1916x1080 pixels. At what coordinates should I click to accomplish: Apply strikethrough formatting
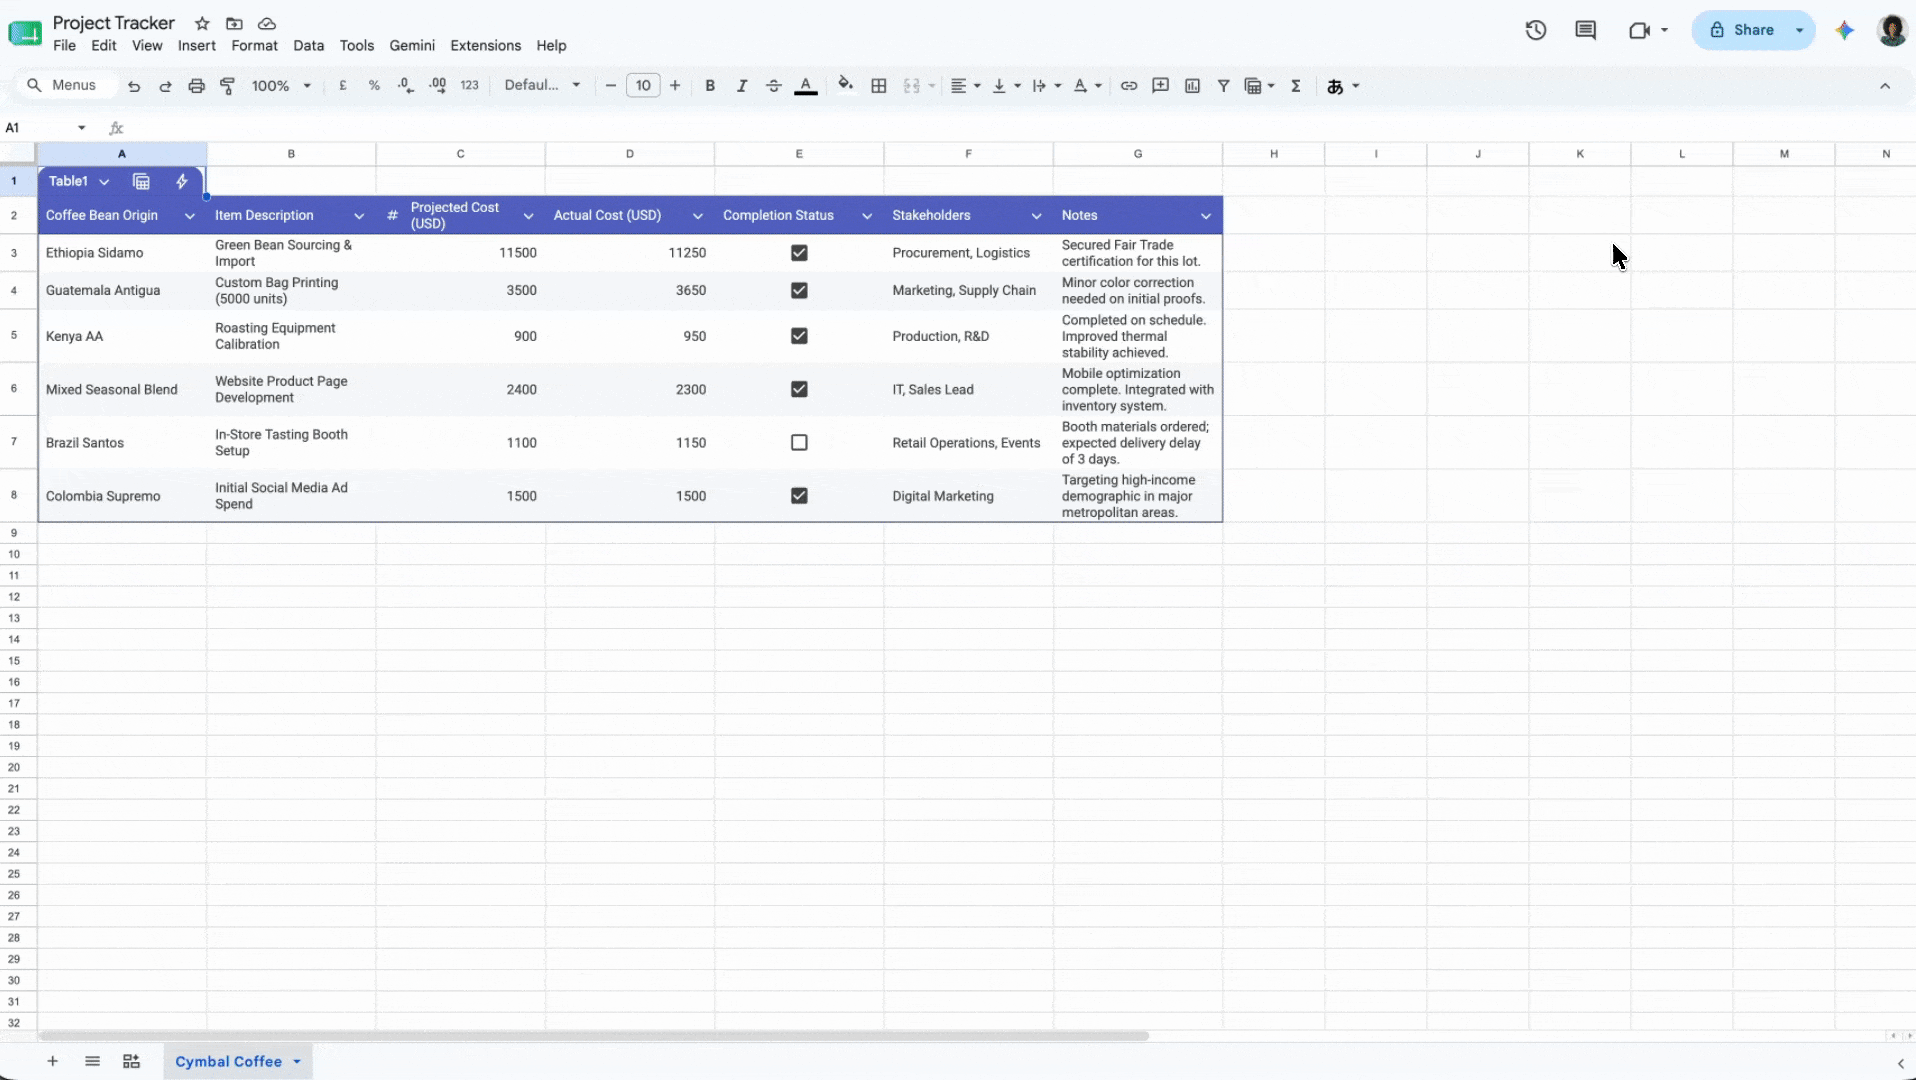coord(773,86)
